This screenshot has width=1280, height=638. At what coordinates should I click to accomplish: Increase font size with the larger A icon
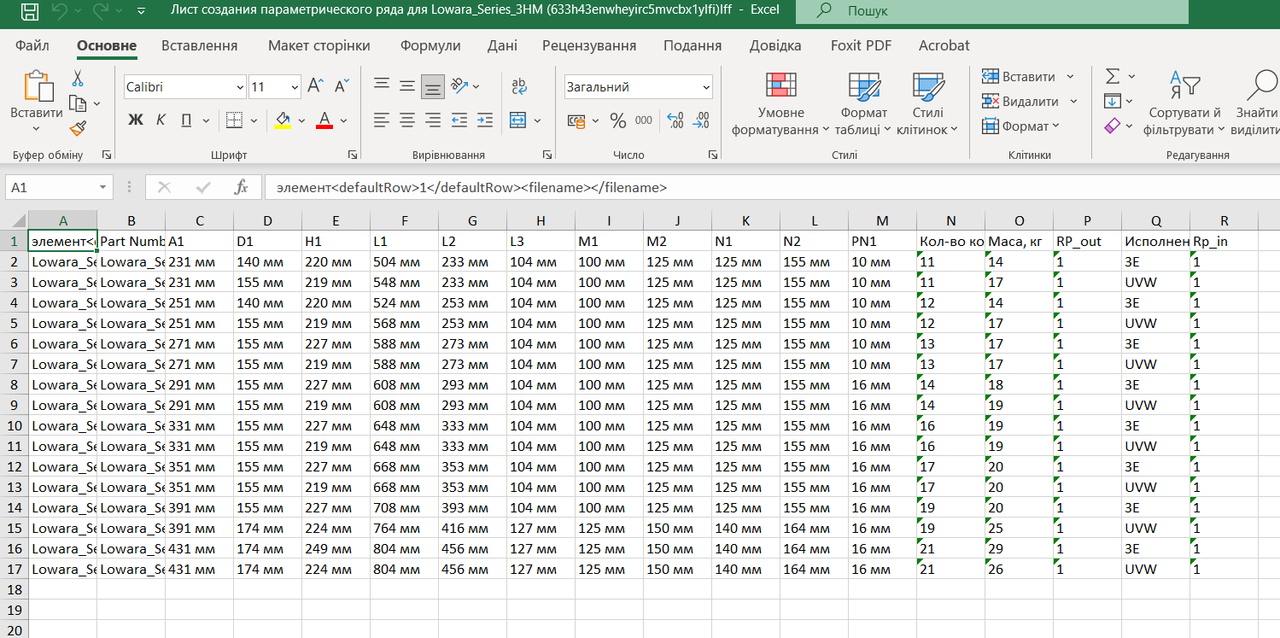pyautogui.click(x=315, y=87)
